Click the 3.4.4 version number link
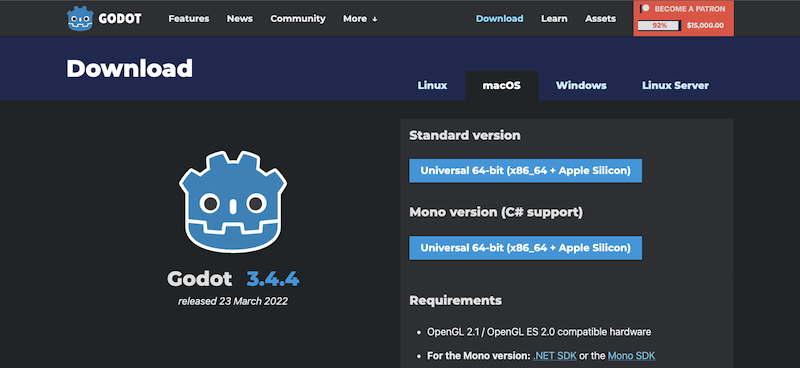 (x=273, y=279)
